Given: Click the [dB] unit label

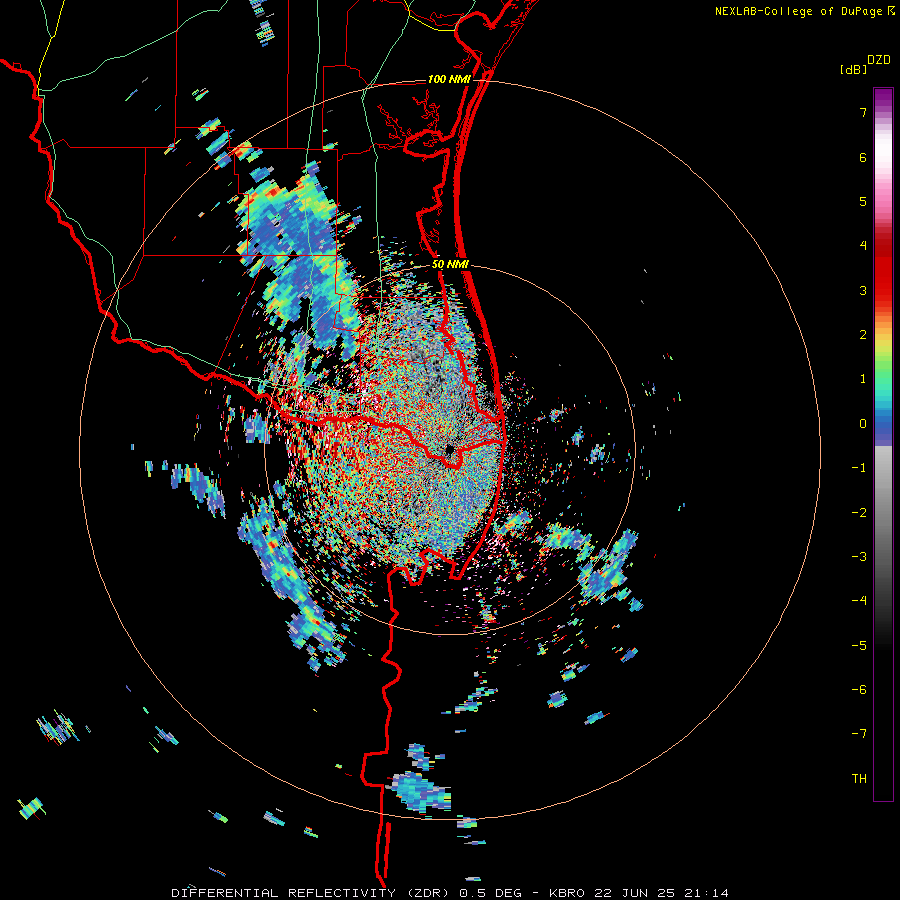Looking at the screenshot, I should (x=853, y=69).
